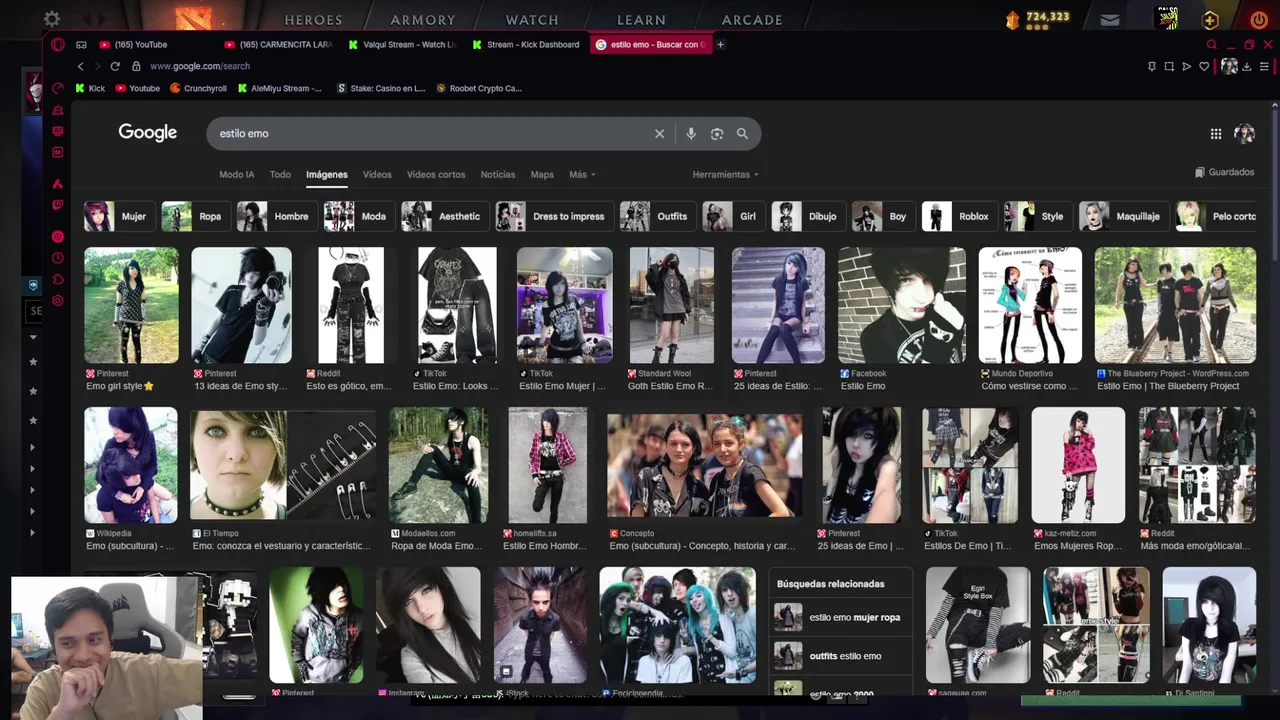Image resolution: width=1280 pixels, height=720 pixels.
Task: Focus the estilo emo search field
Action: click(x=430, y=134)
